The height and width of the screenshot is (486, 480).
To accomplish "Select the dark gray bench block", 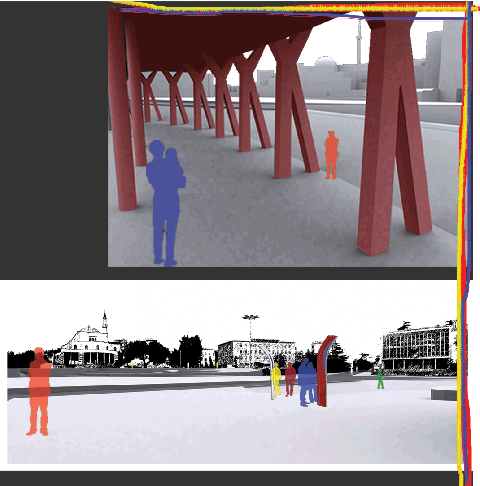I will click(x=444, y=395).
